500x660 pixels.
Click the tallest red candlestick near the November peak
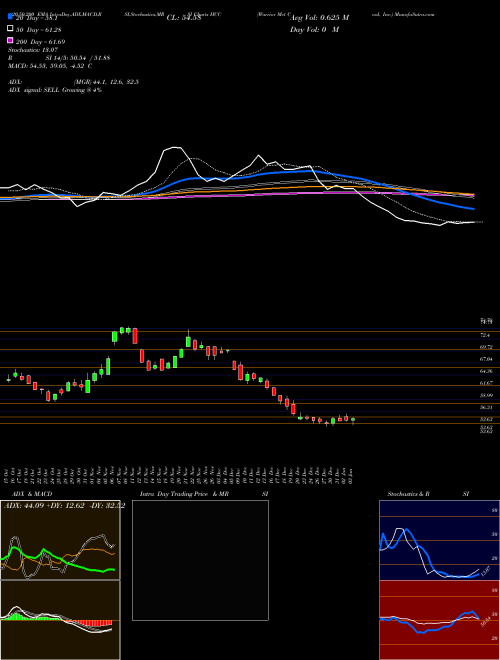[x=135, y=336]
